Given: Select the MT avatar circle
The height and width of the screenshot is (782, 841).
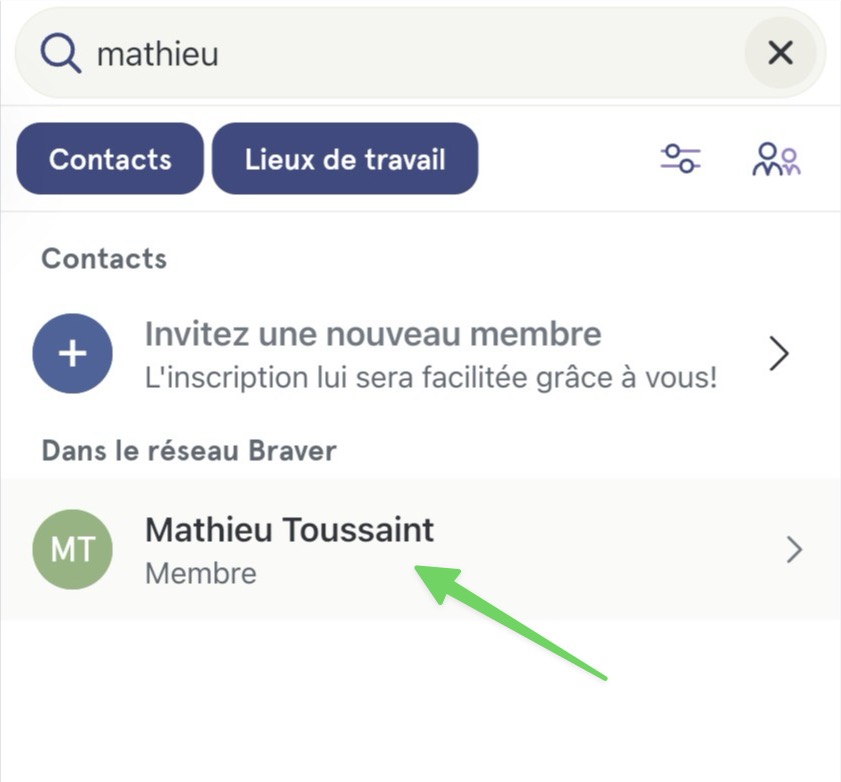Looking at the screenshot, I should click(x=72, y=549).
